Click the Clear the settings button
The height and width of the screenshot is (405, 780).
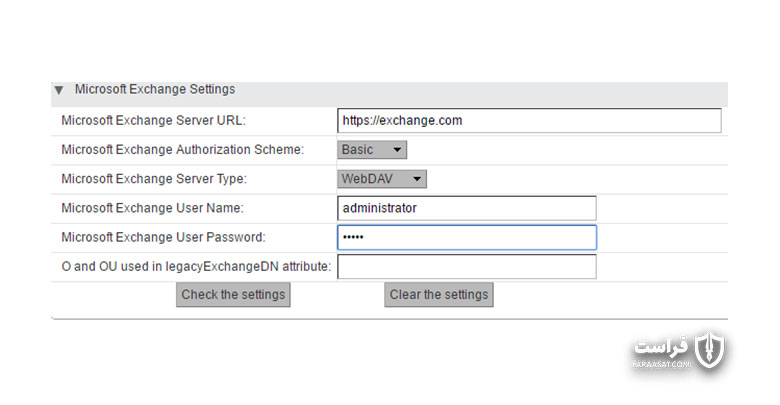pyautogui.click(x=439, y=295)
